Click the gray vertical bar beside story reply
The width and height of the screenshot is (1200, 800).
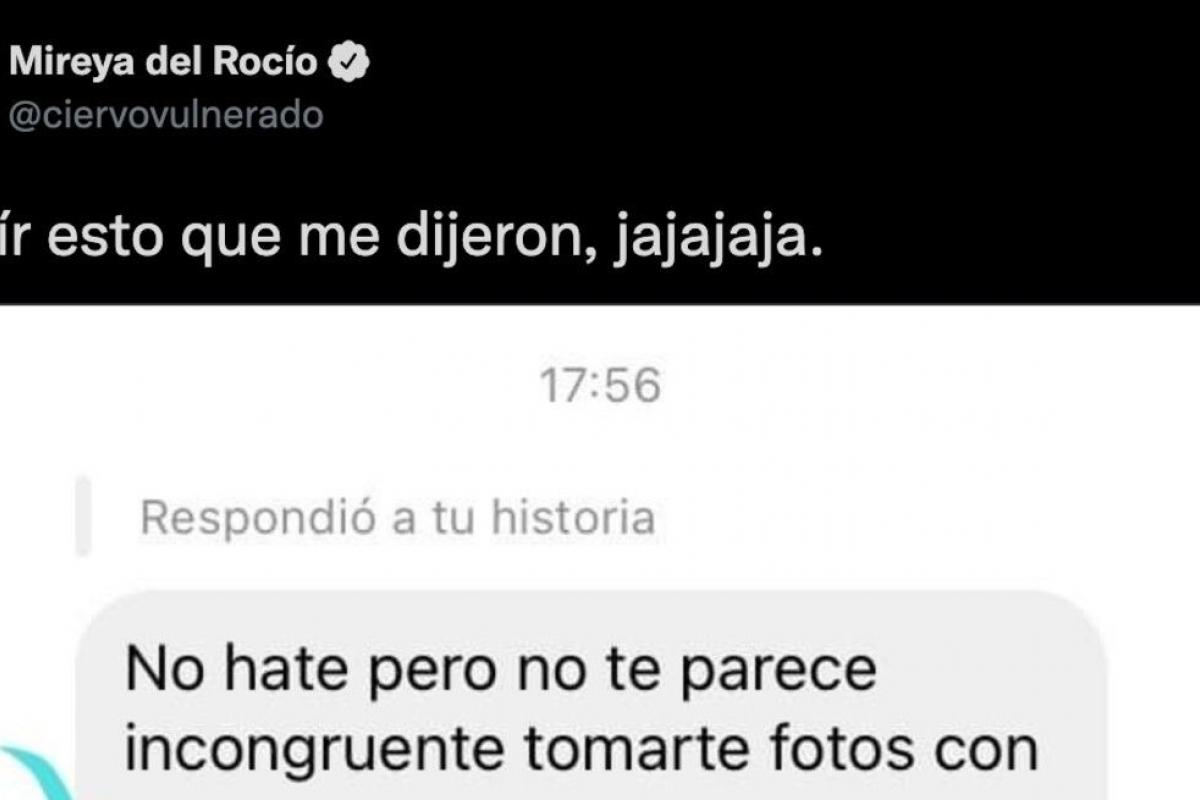coord(84,516)
